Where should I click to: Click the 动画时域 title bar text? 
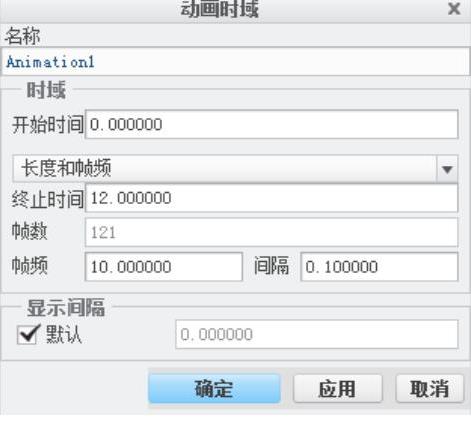pyautogui.click(x=220, y=9)
